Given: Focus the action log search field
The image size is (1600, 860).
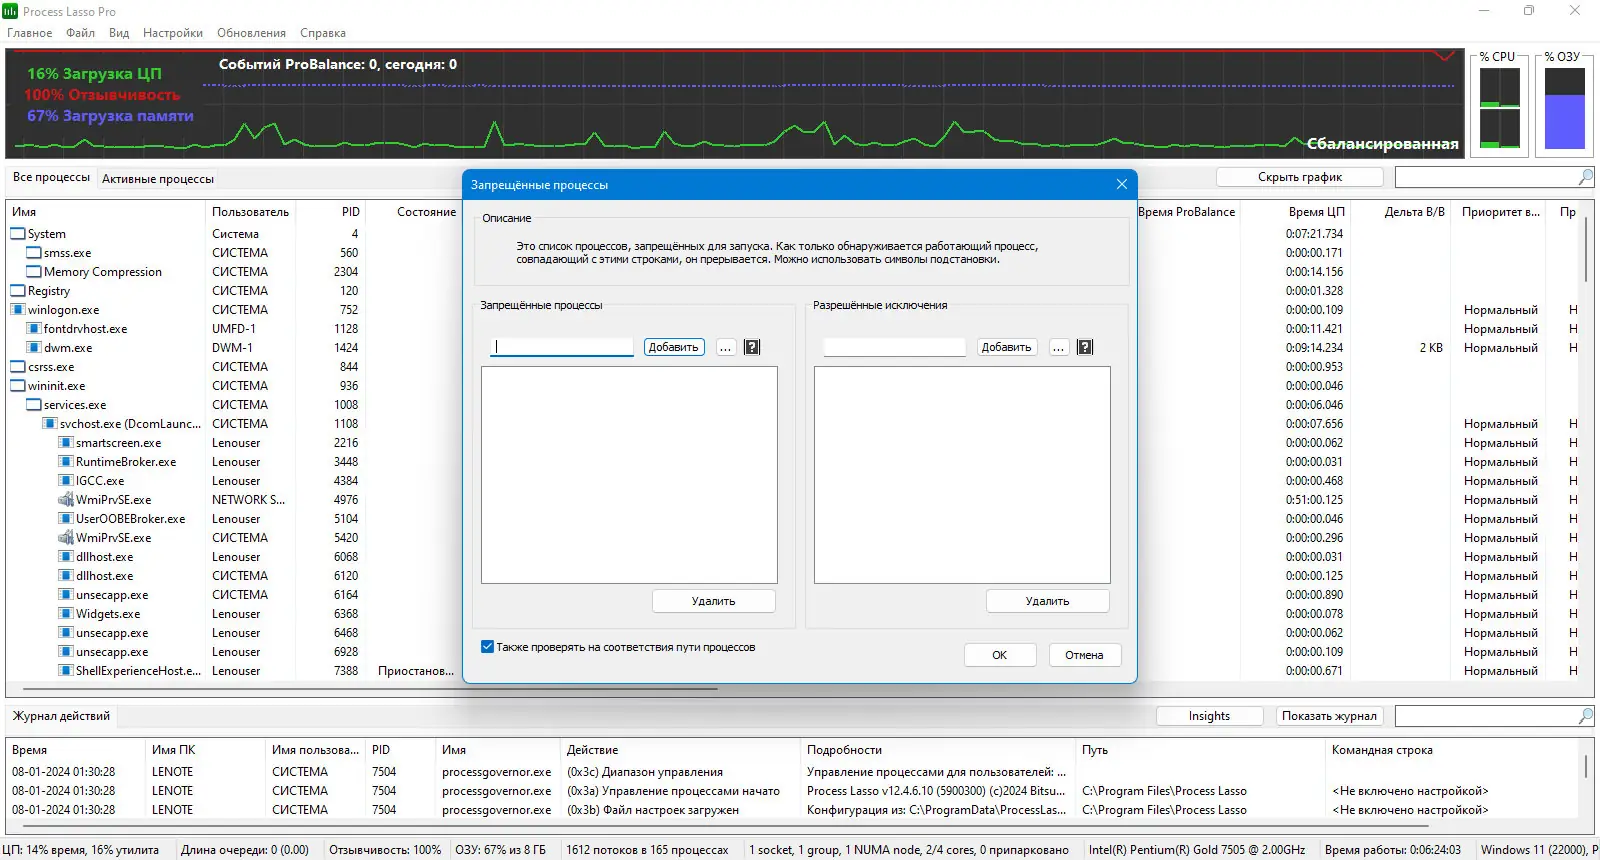Looking at the screenshot, I should tap(1487, 716).
